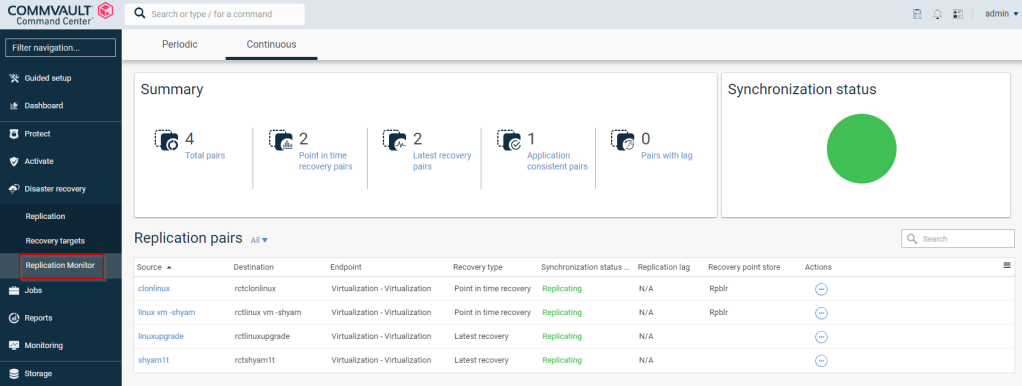Click the Application consistent pairs icon
The height and width of the screenshot is (386, 1022).
pos(509,140)
